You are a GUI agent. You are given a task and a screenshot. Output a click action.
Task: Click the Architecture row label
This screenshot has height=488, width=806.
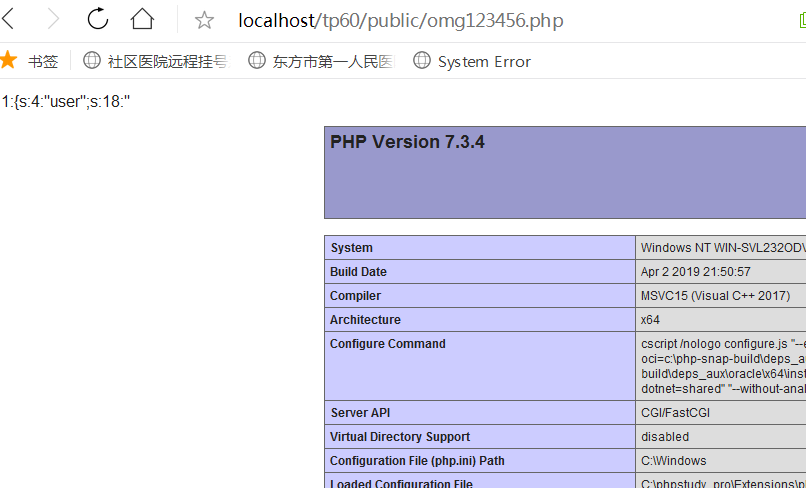click(x=365, y=320)
